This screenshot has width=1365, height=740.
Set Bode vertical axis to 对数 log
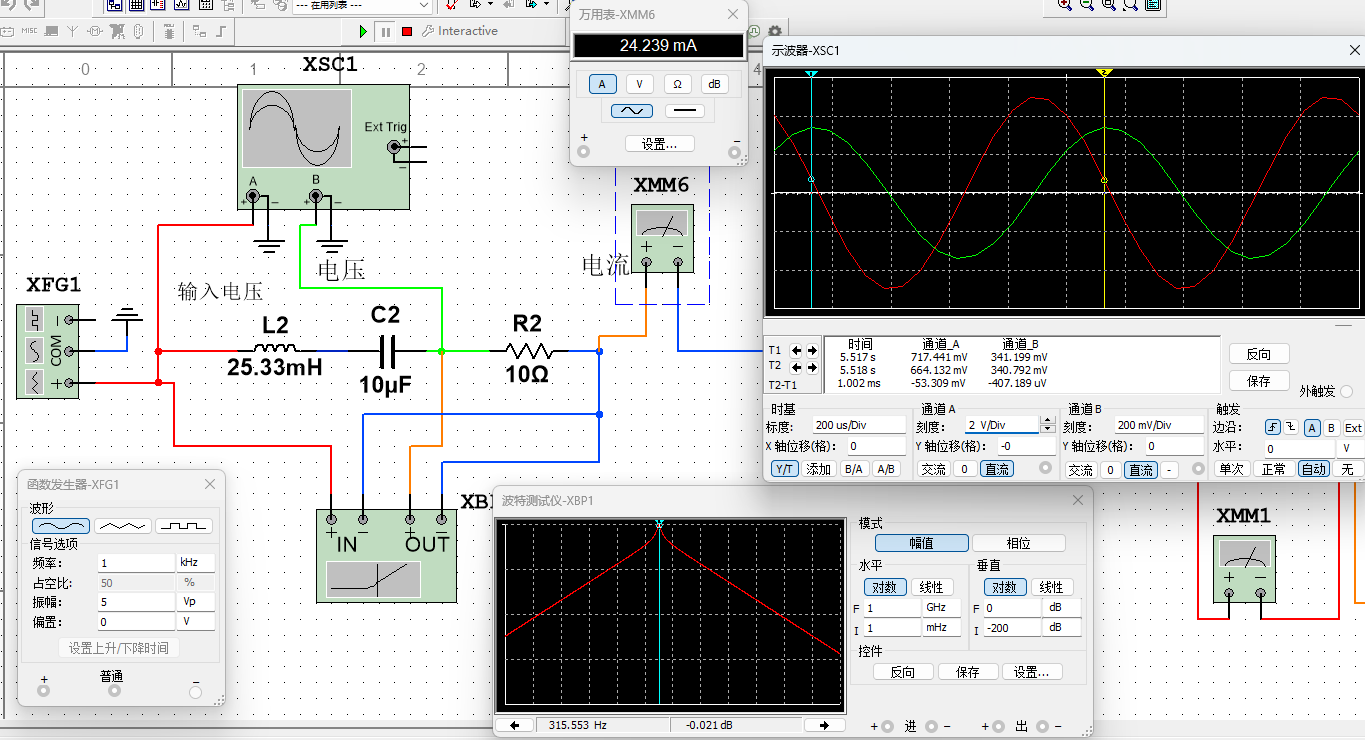(x=1004, y=587)
